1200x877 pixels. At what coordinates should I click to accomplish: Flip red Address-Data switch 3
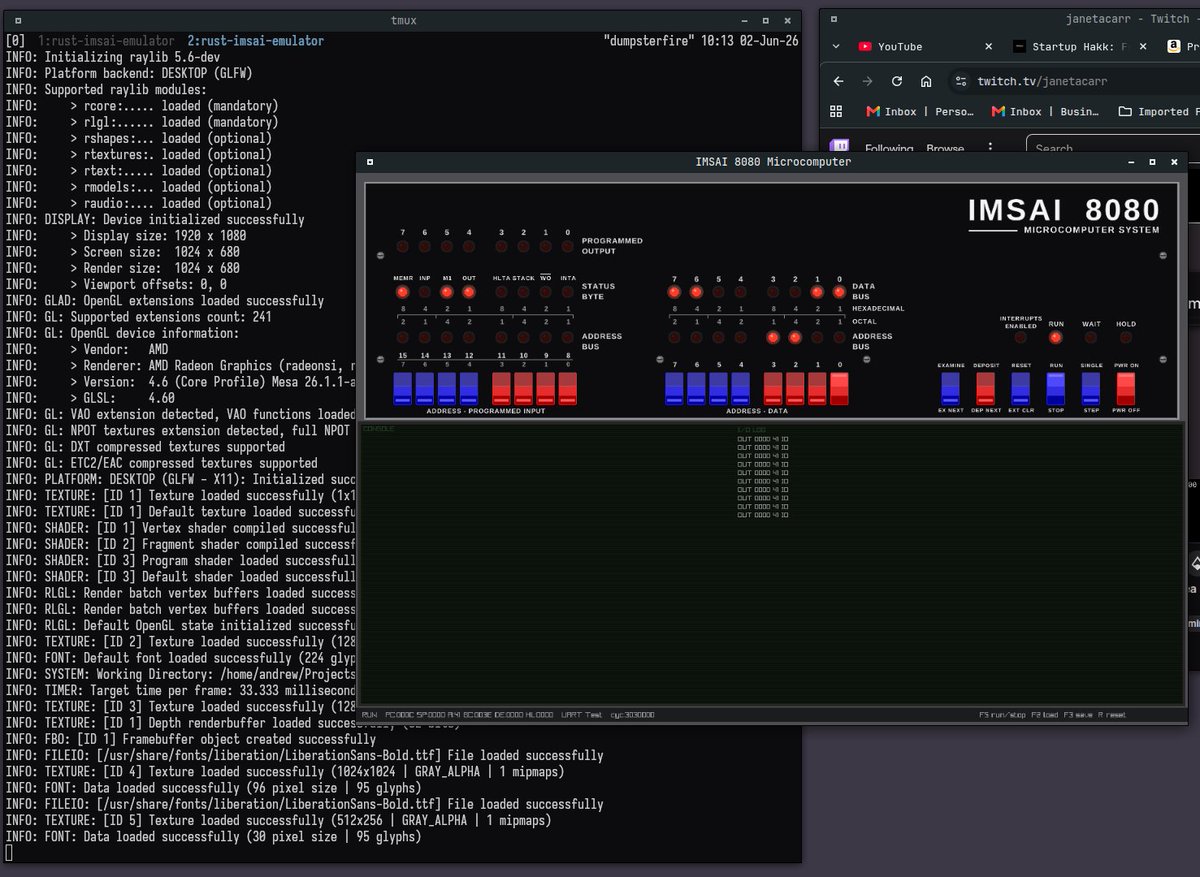[773, 388]
